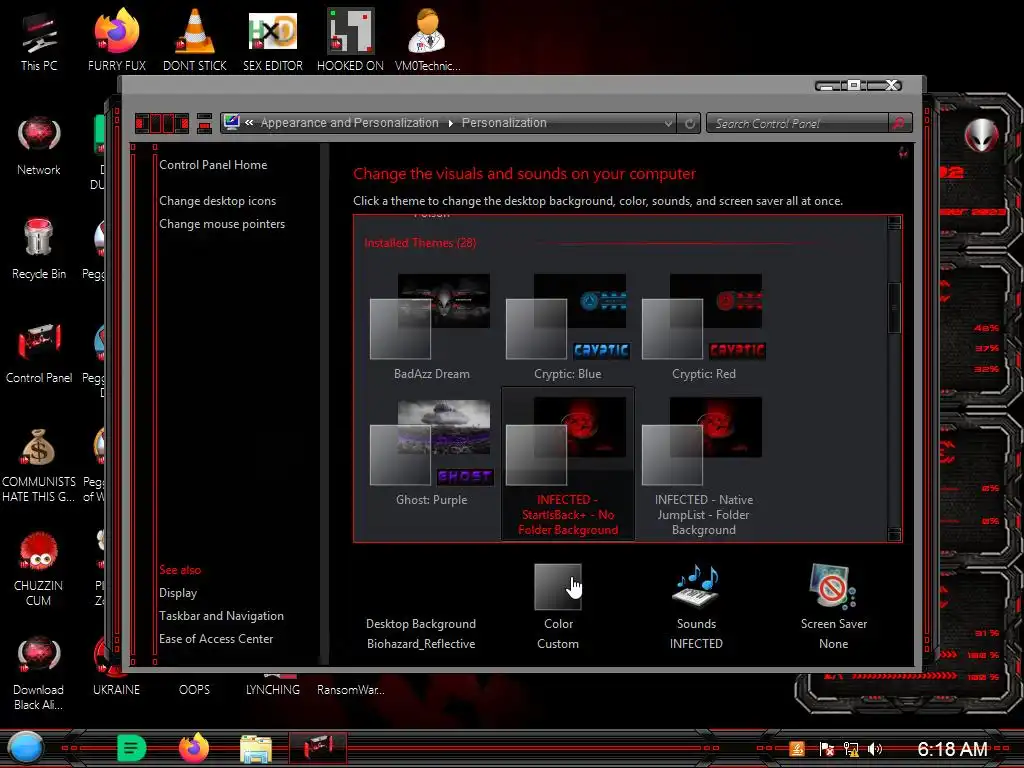Open the Download Black Ali desktop icon
This screenshot has width=1024, height=768.
click(39, 673)
